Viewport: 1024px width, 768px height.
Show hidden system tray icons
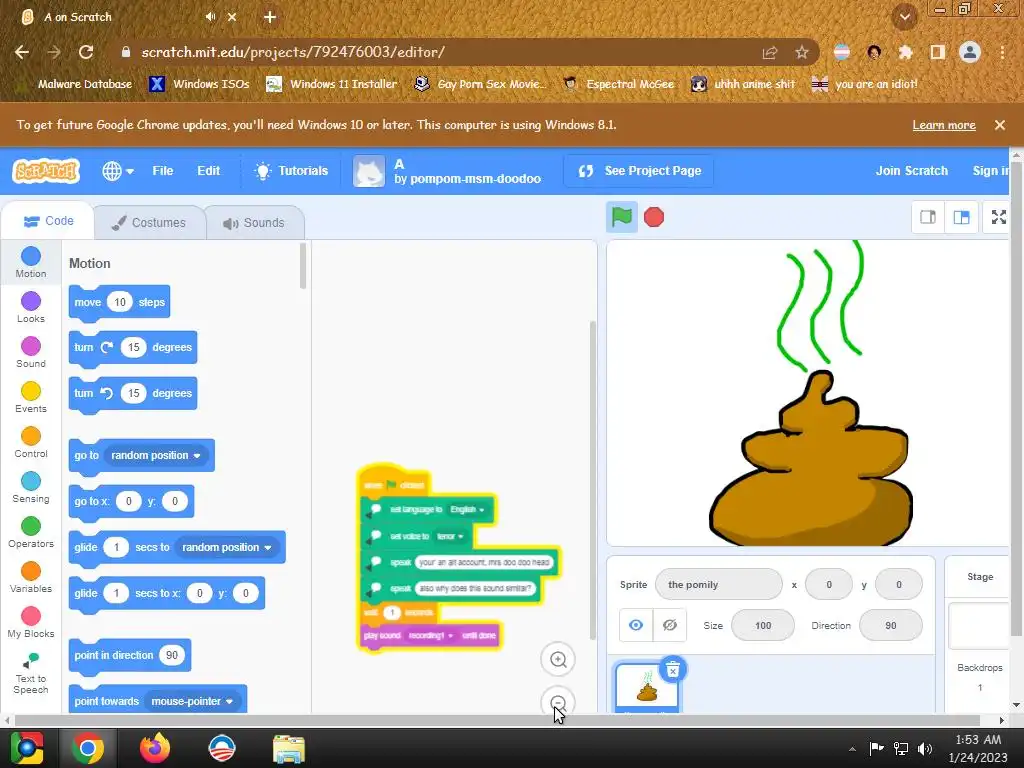(x=852, y=749)
